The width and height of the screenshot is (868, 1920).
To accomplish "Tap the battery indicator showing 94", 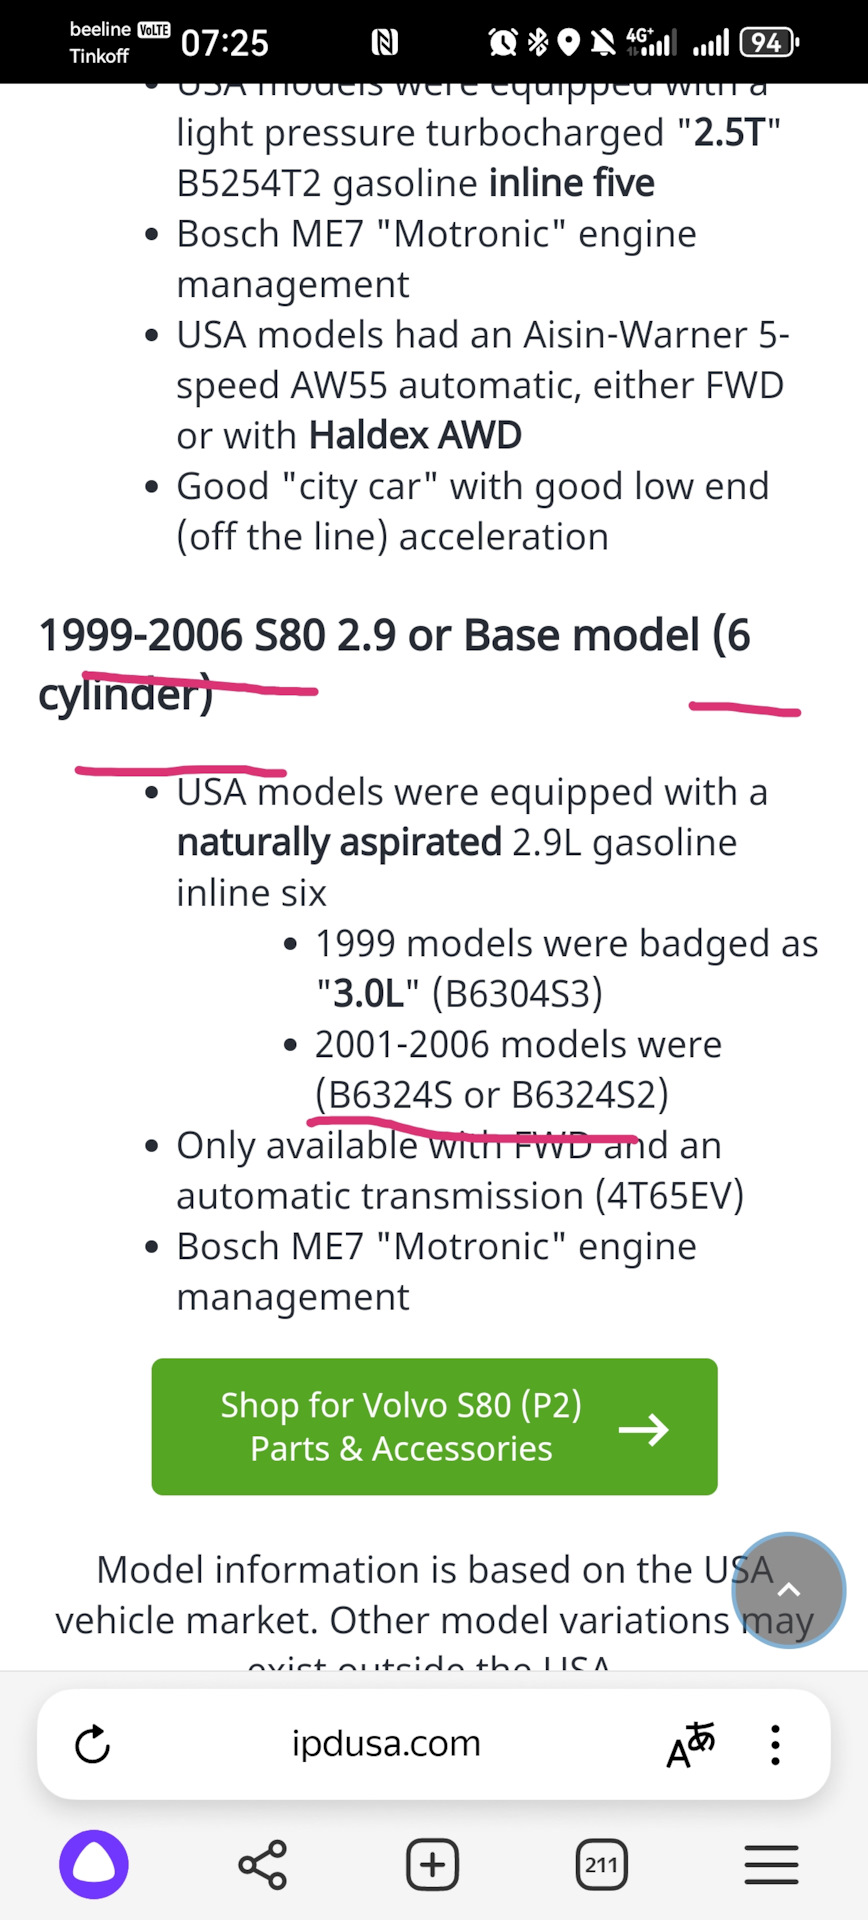I will [x=768, y=42].
